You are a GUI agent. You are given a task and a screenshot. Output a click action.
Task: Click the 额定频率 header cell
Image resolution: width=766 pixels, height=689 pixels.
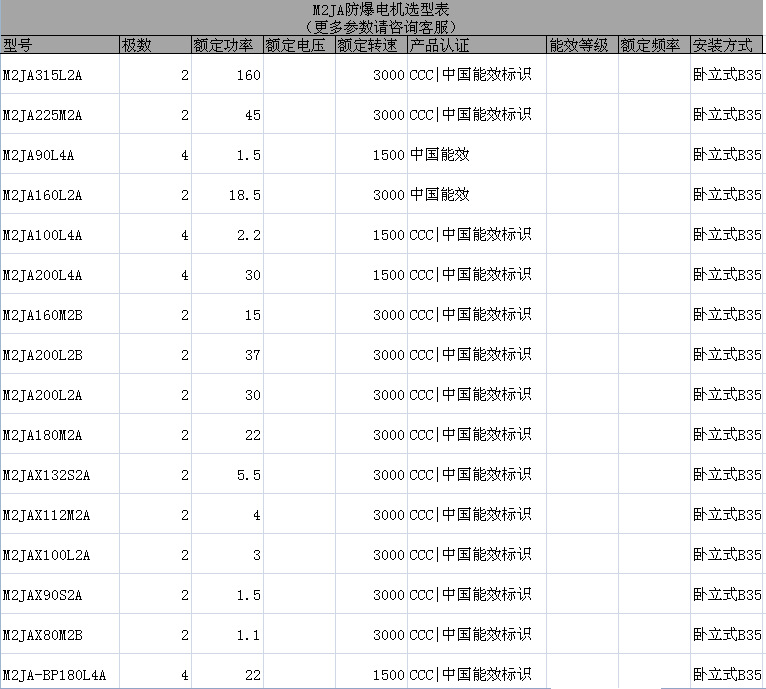pyautogui.click(x=653, y=46)
